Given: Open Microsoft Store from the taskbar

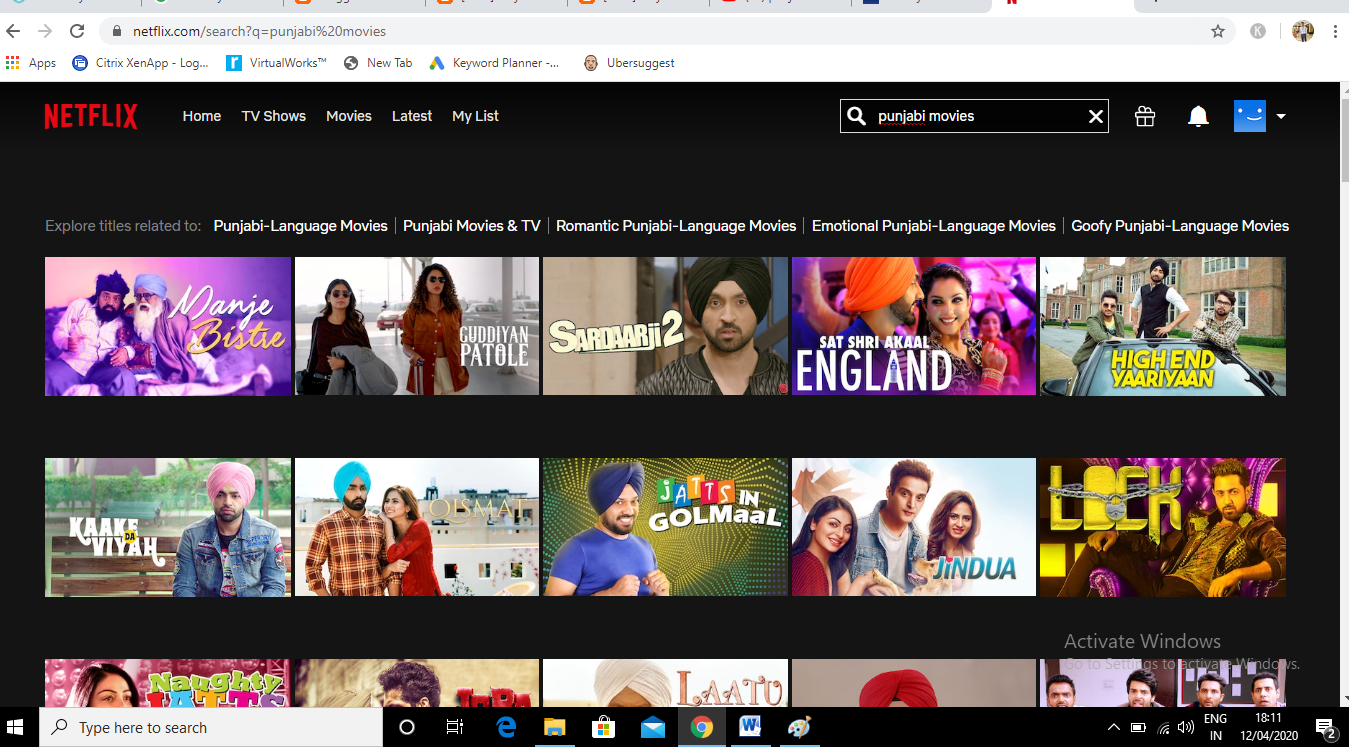Looking at the screenshot, I should pos(603,727).
